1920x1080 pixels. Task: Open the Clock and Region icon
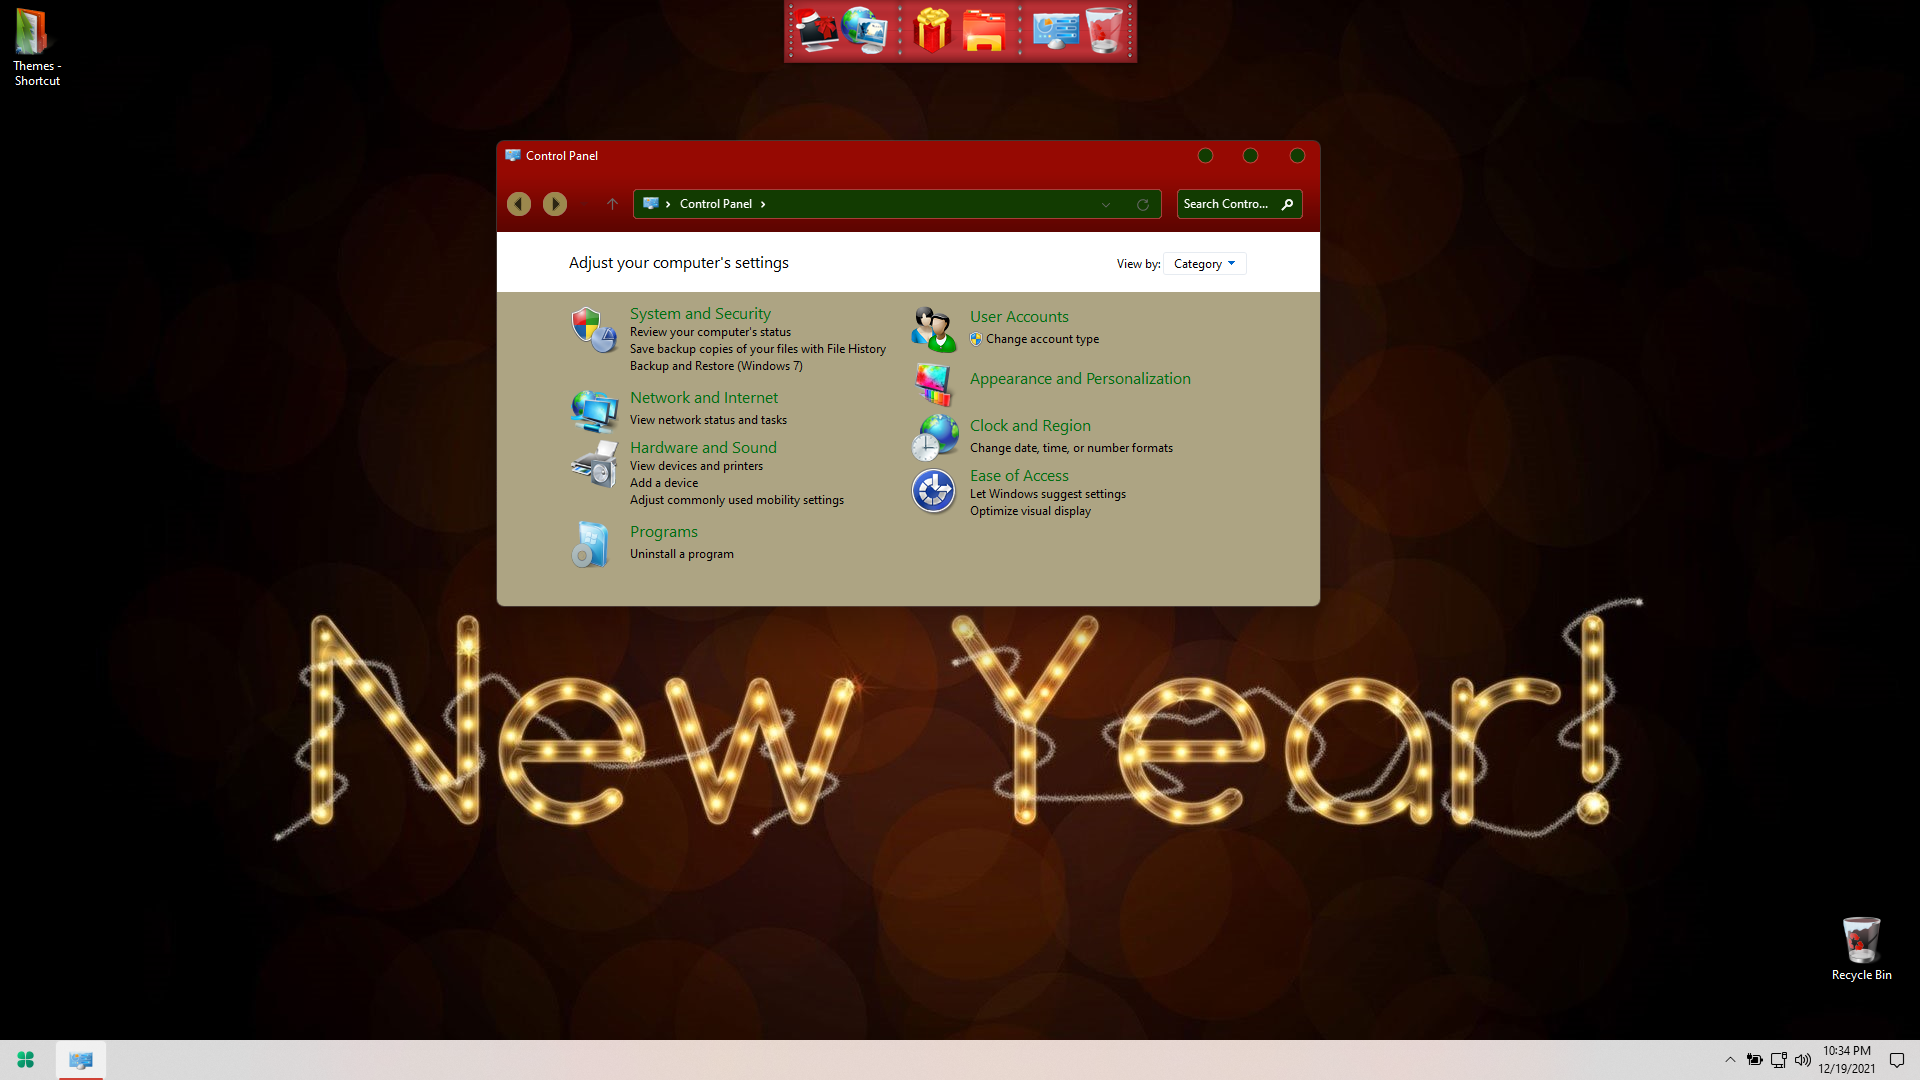coord(934,438)
